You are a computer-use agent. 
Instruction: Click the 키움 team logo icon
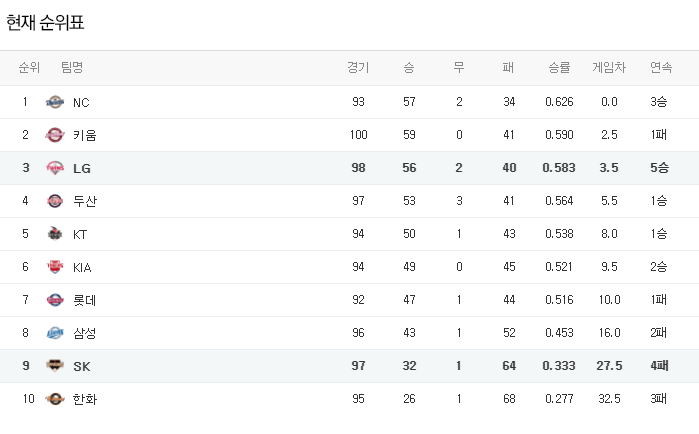(x=55, y=135)
